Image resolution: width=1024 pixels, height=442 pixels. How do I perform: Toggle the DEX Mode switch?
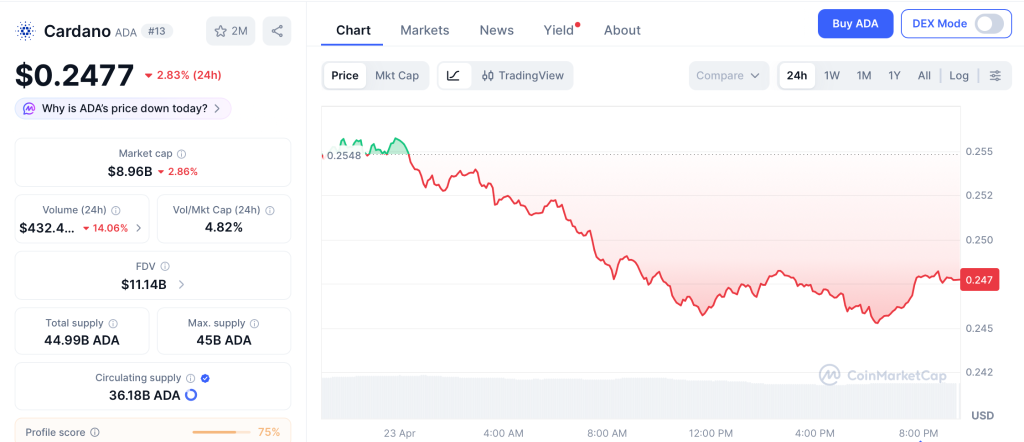click(x=988, y=24)
